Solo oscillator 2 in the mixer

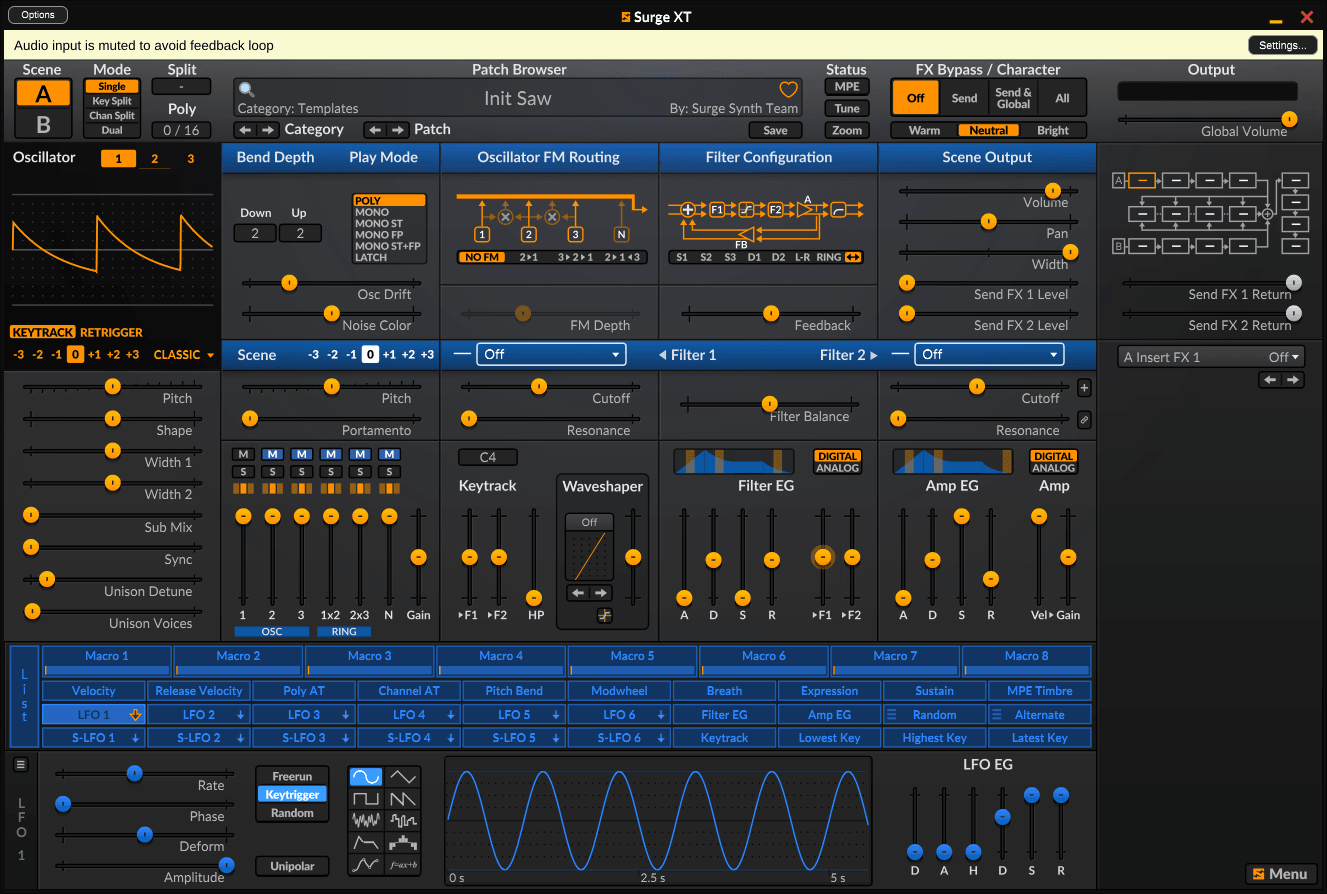(x=272, y=472)
